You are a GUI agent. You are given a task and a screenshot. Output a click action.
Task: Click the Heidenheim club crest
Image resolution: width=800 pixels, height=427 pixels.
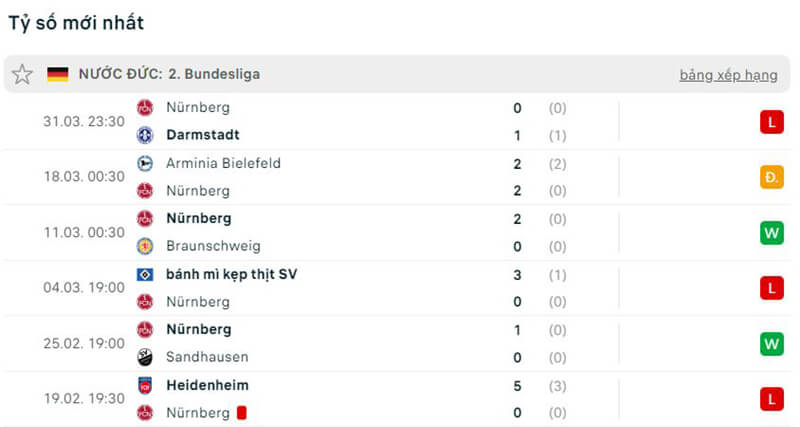coord(145,385)
